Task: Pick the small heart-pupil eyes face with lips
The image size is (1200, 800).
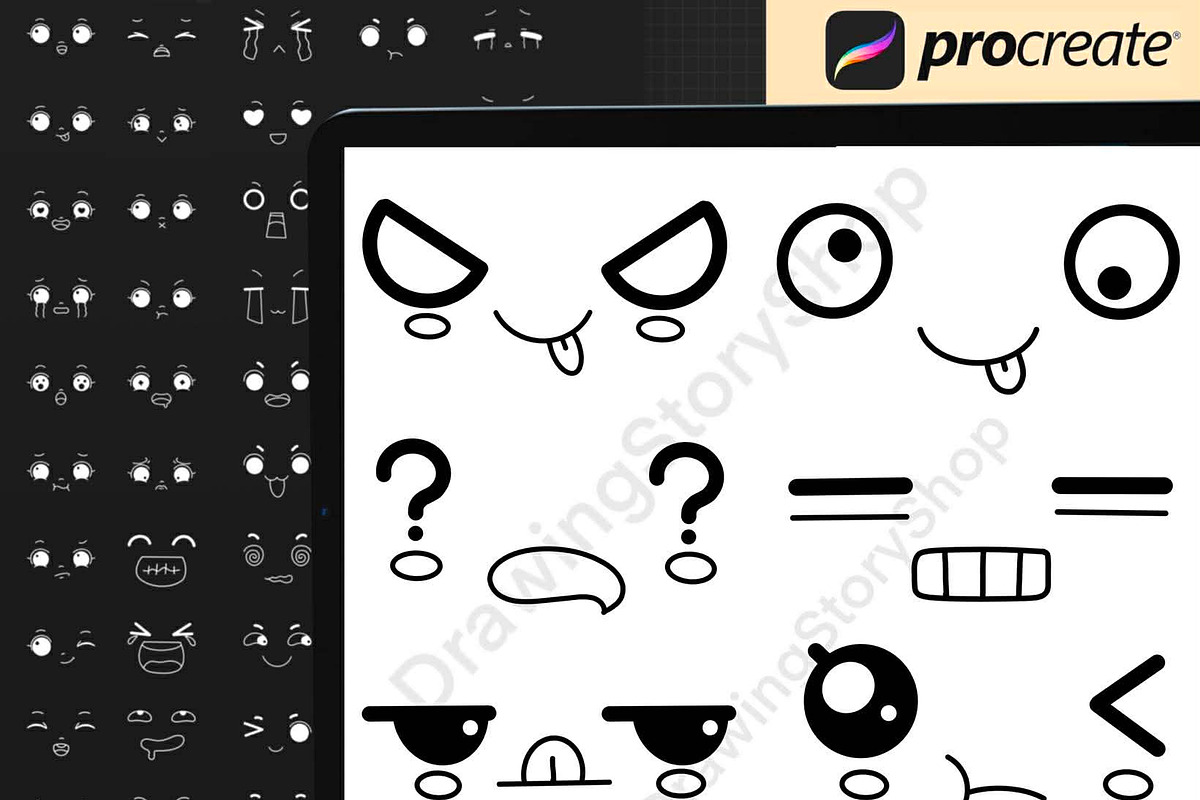Action: coord(60,211)
